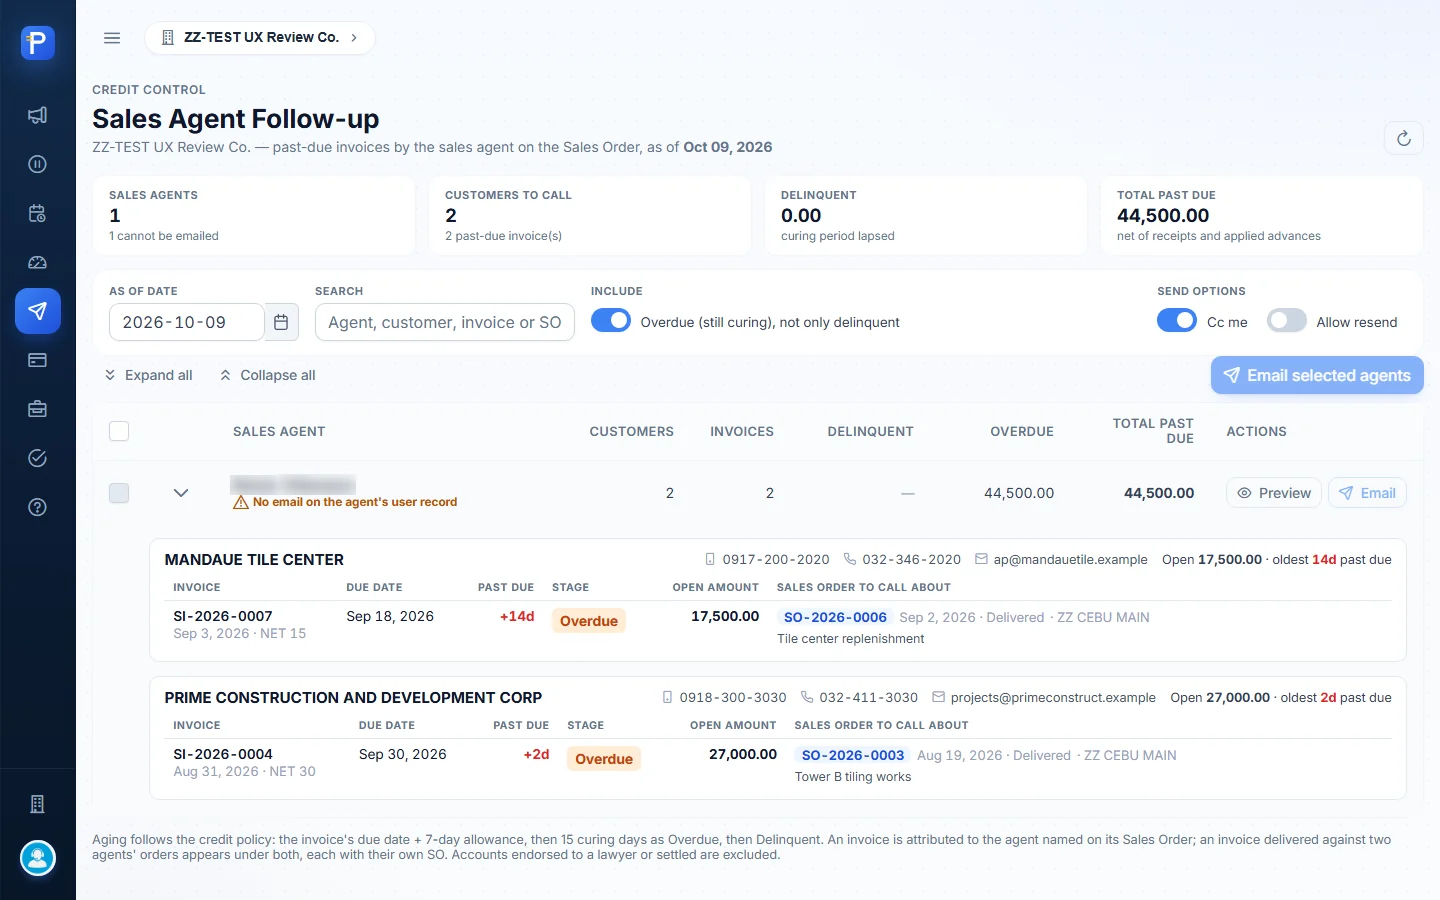1440x900 pixels.
Task: Click the landline icon for Mandaue Tile Center
Action: [x=850, y=560]
